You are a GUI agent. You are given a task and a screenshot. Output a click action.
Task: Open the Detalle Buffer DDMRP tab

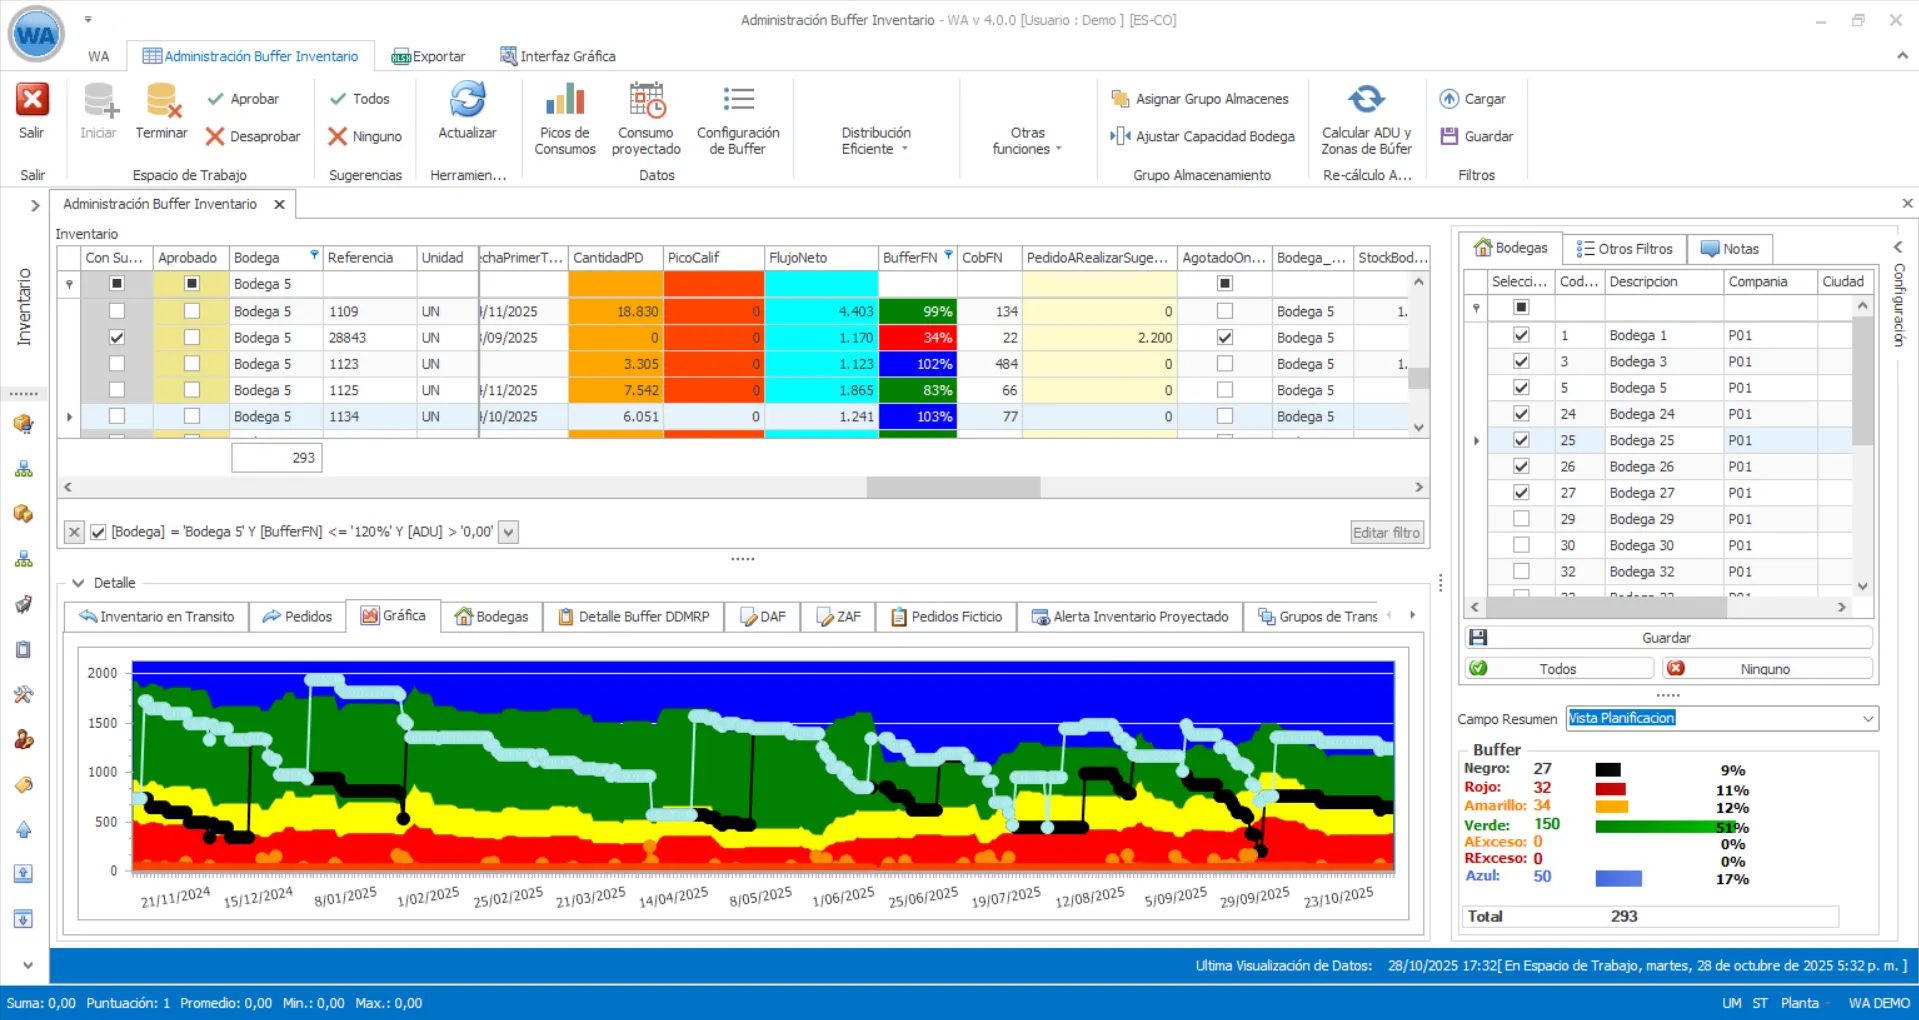634,617
